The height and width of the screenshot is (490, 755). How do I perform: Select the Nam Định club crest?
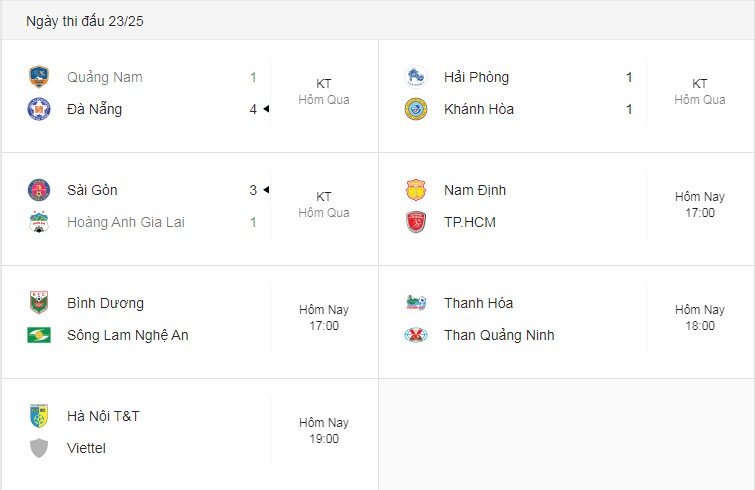[416, 190]
